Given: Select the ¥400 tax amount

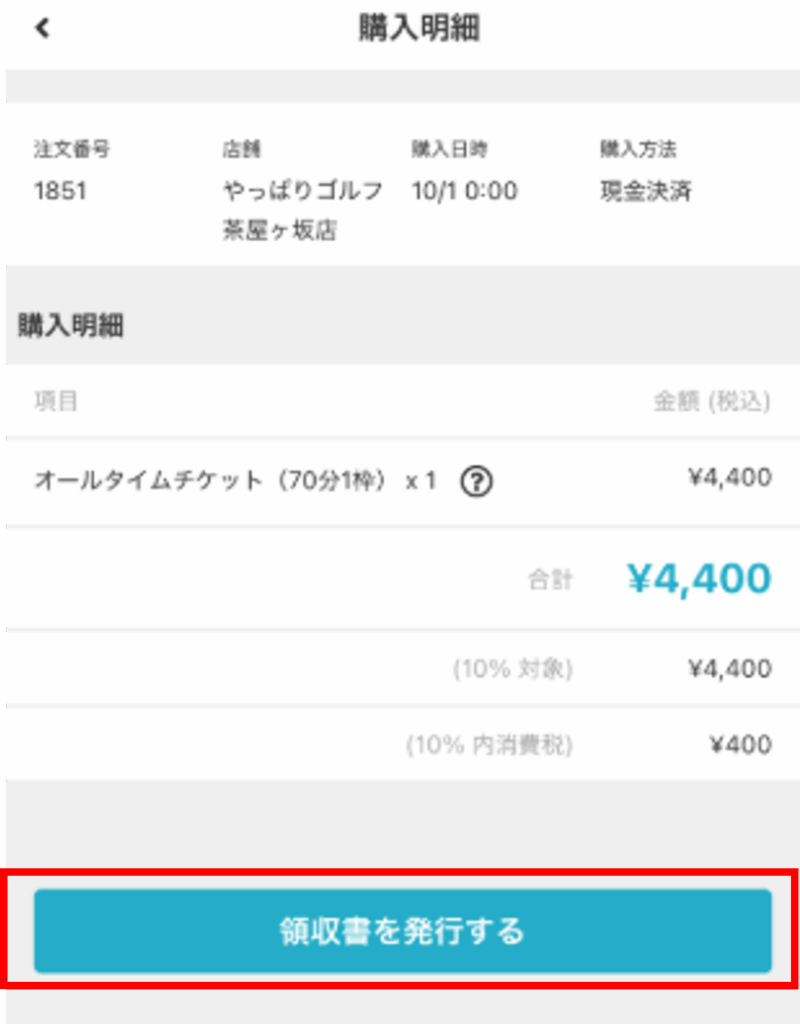Looking at the screenshot, I should coord(740,745).
